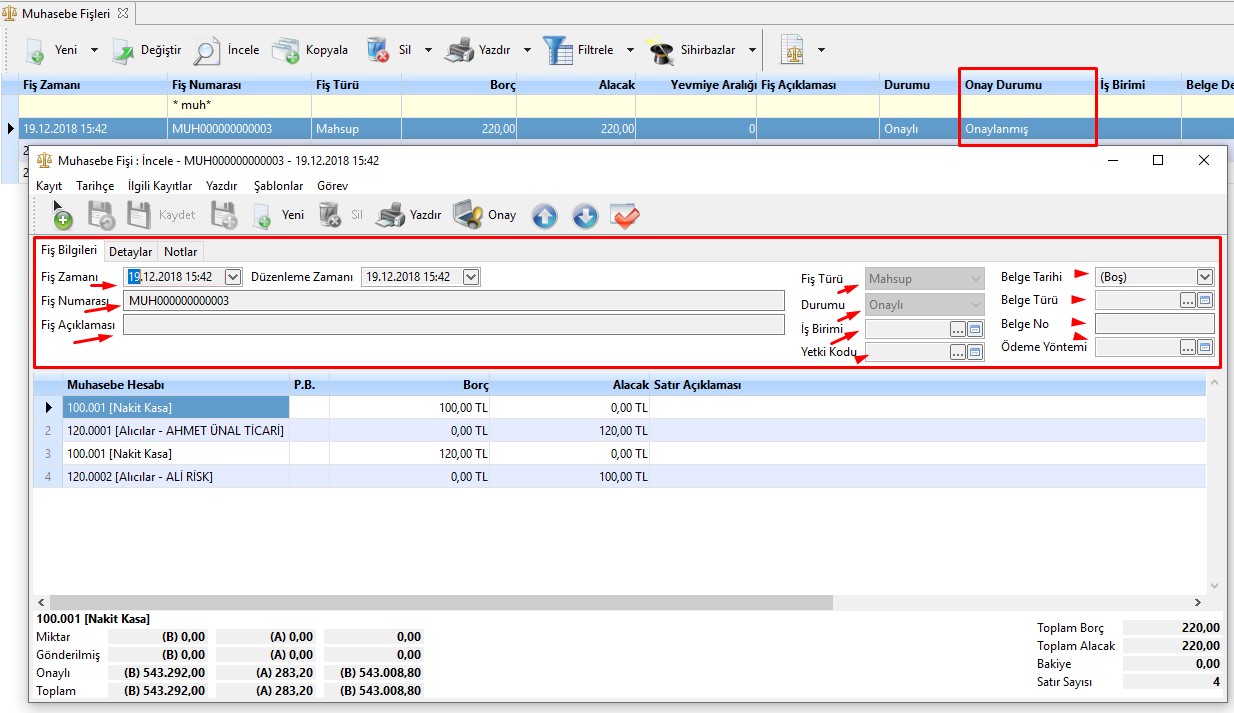Viewport: 1234px width, 713px height.
Task: Open the Tarihçe menu
Action: (95, 186)
